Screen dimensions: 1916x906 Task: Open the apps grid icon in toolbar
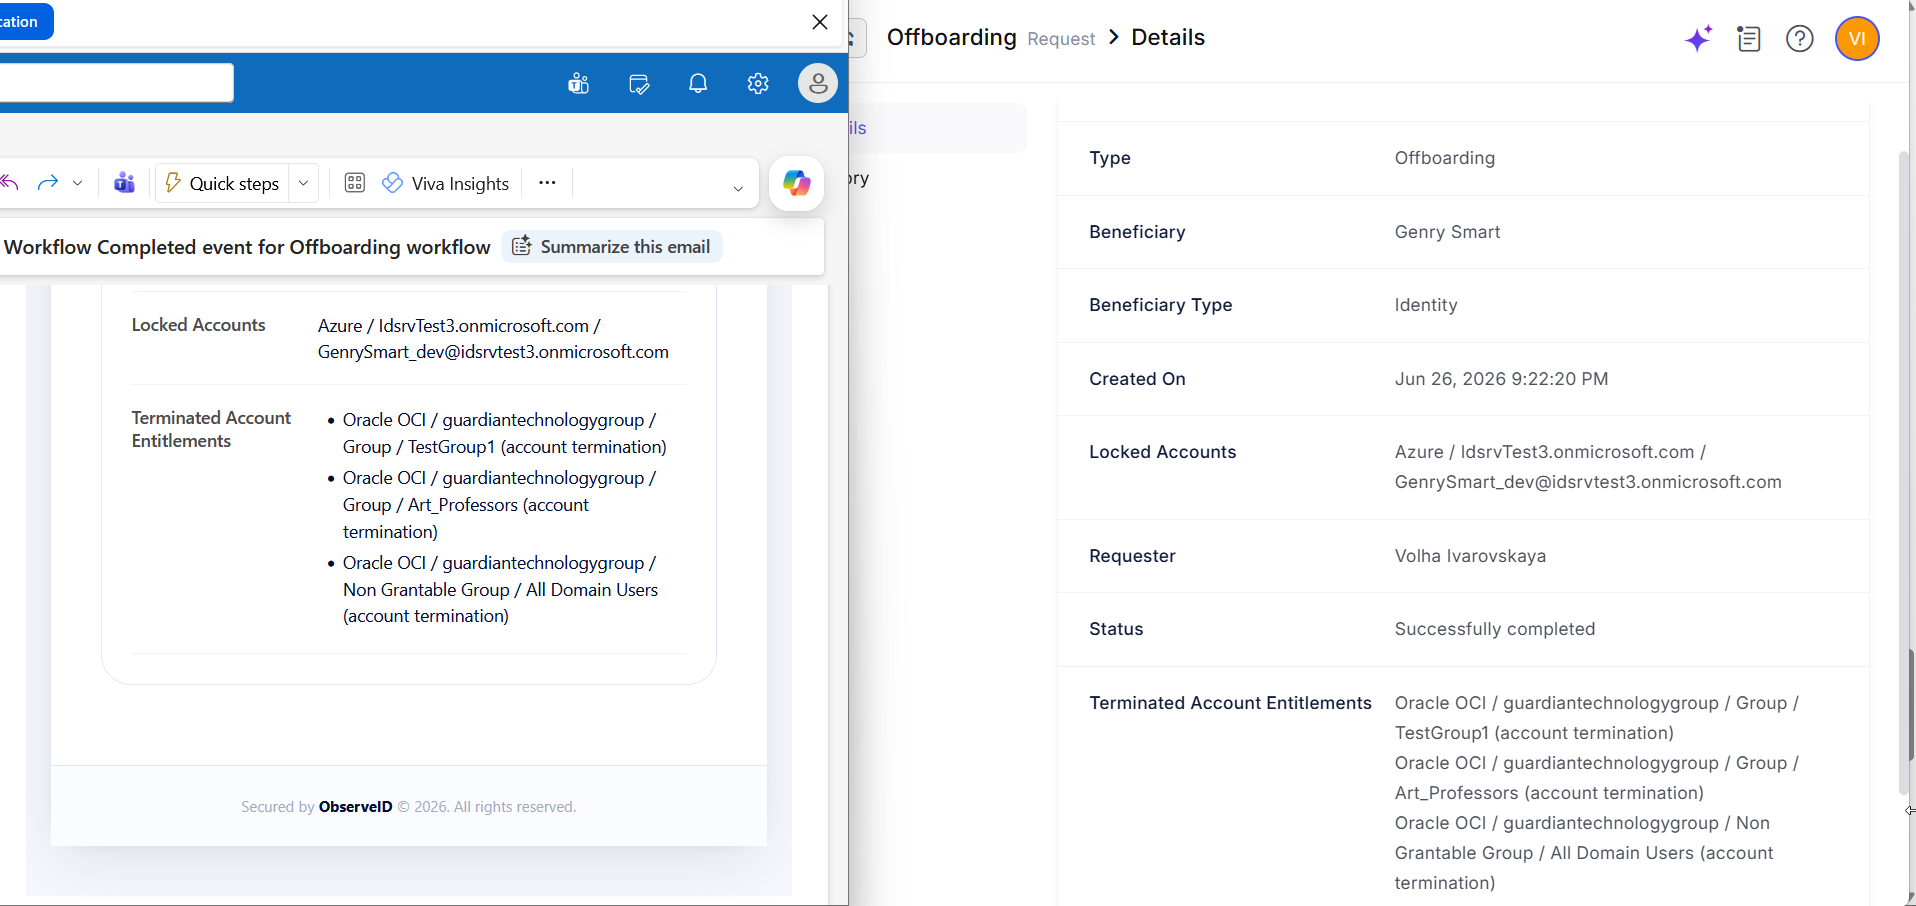coord(354,183)
